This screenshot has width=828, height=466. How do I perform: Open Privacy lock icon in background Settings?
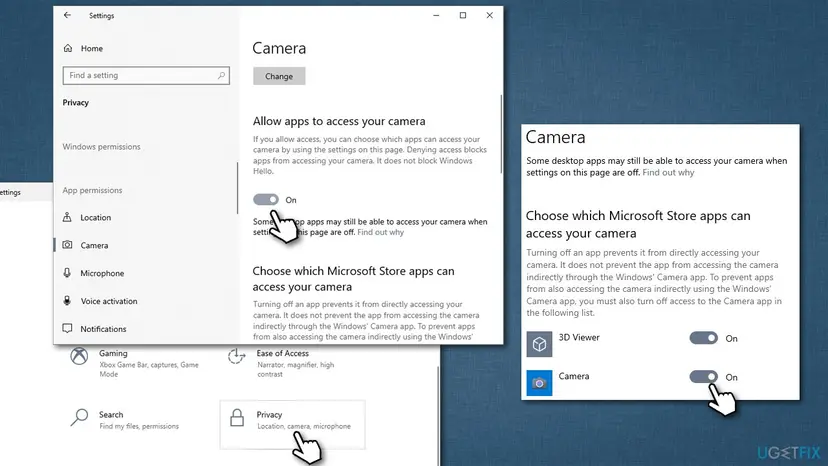click(x=237, y=417)
